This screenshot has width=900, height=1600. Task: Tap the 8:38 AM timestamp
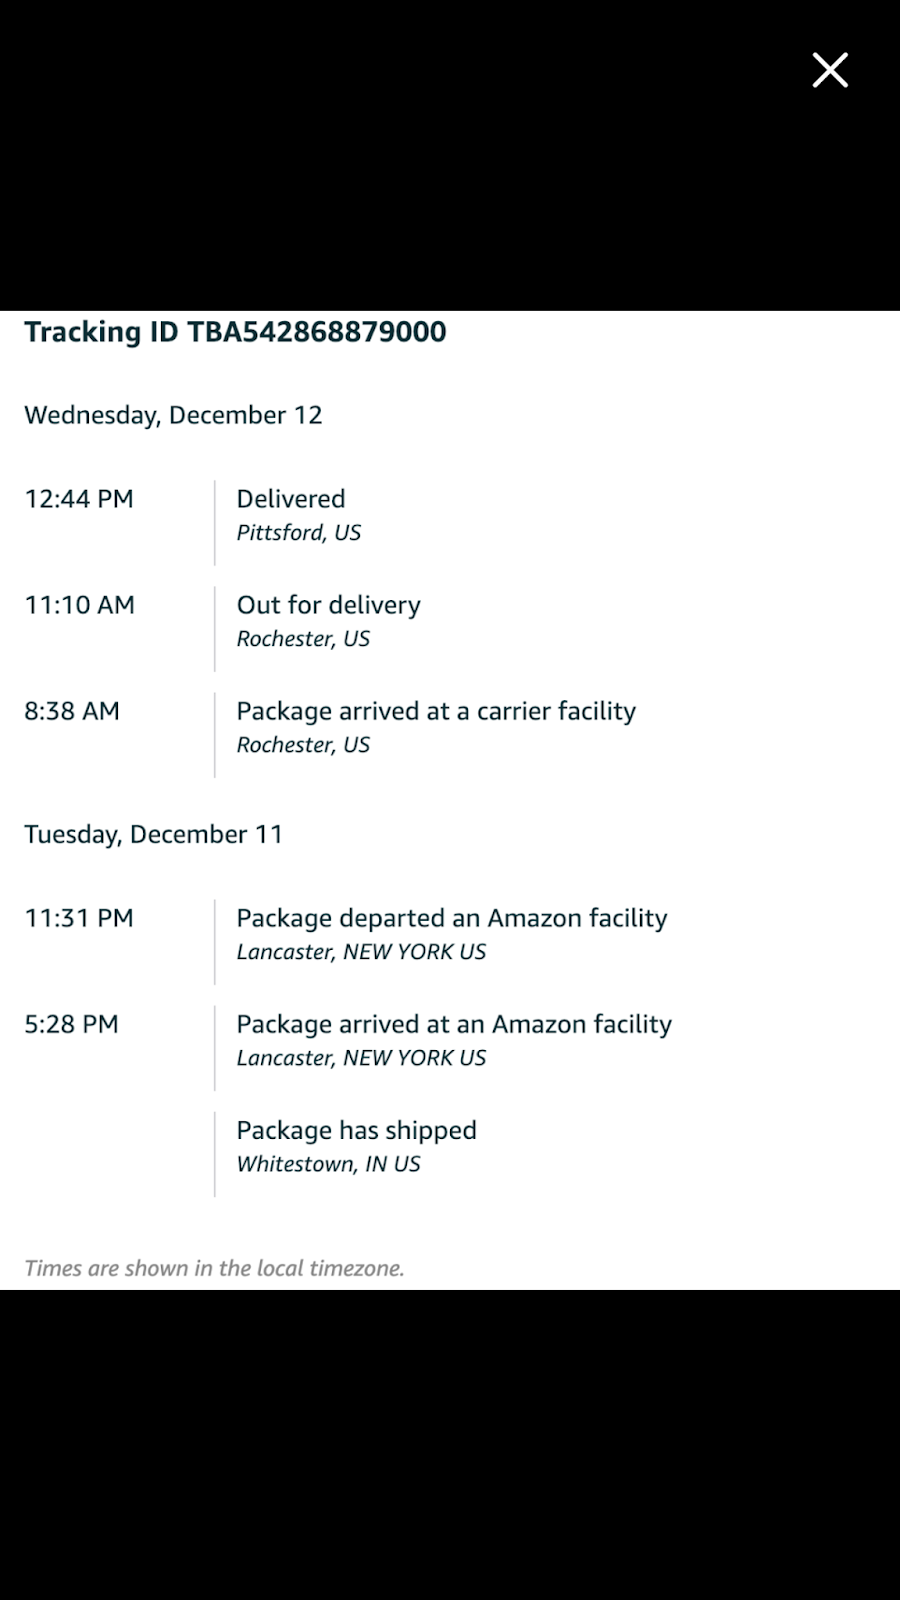pyautogui.click(x=72, y=711)
